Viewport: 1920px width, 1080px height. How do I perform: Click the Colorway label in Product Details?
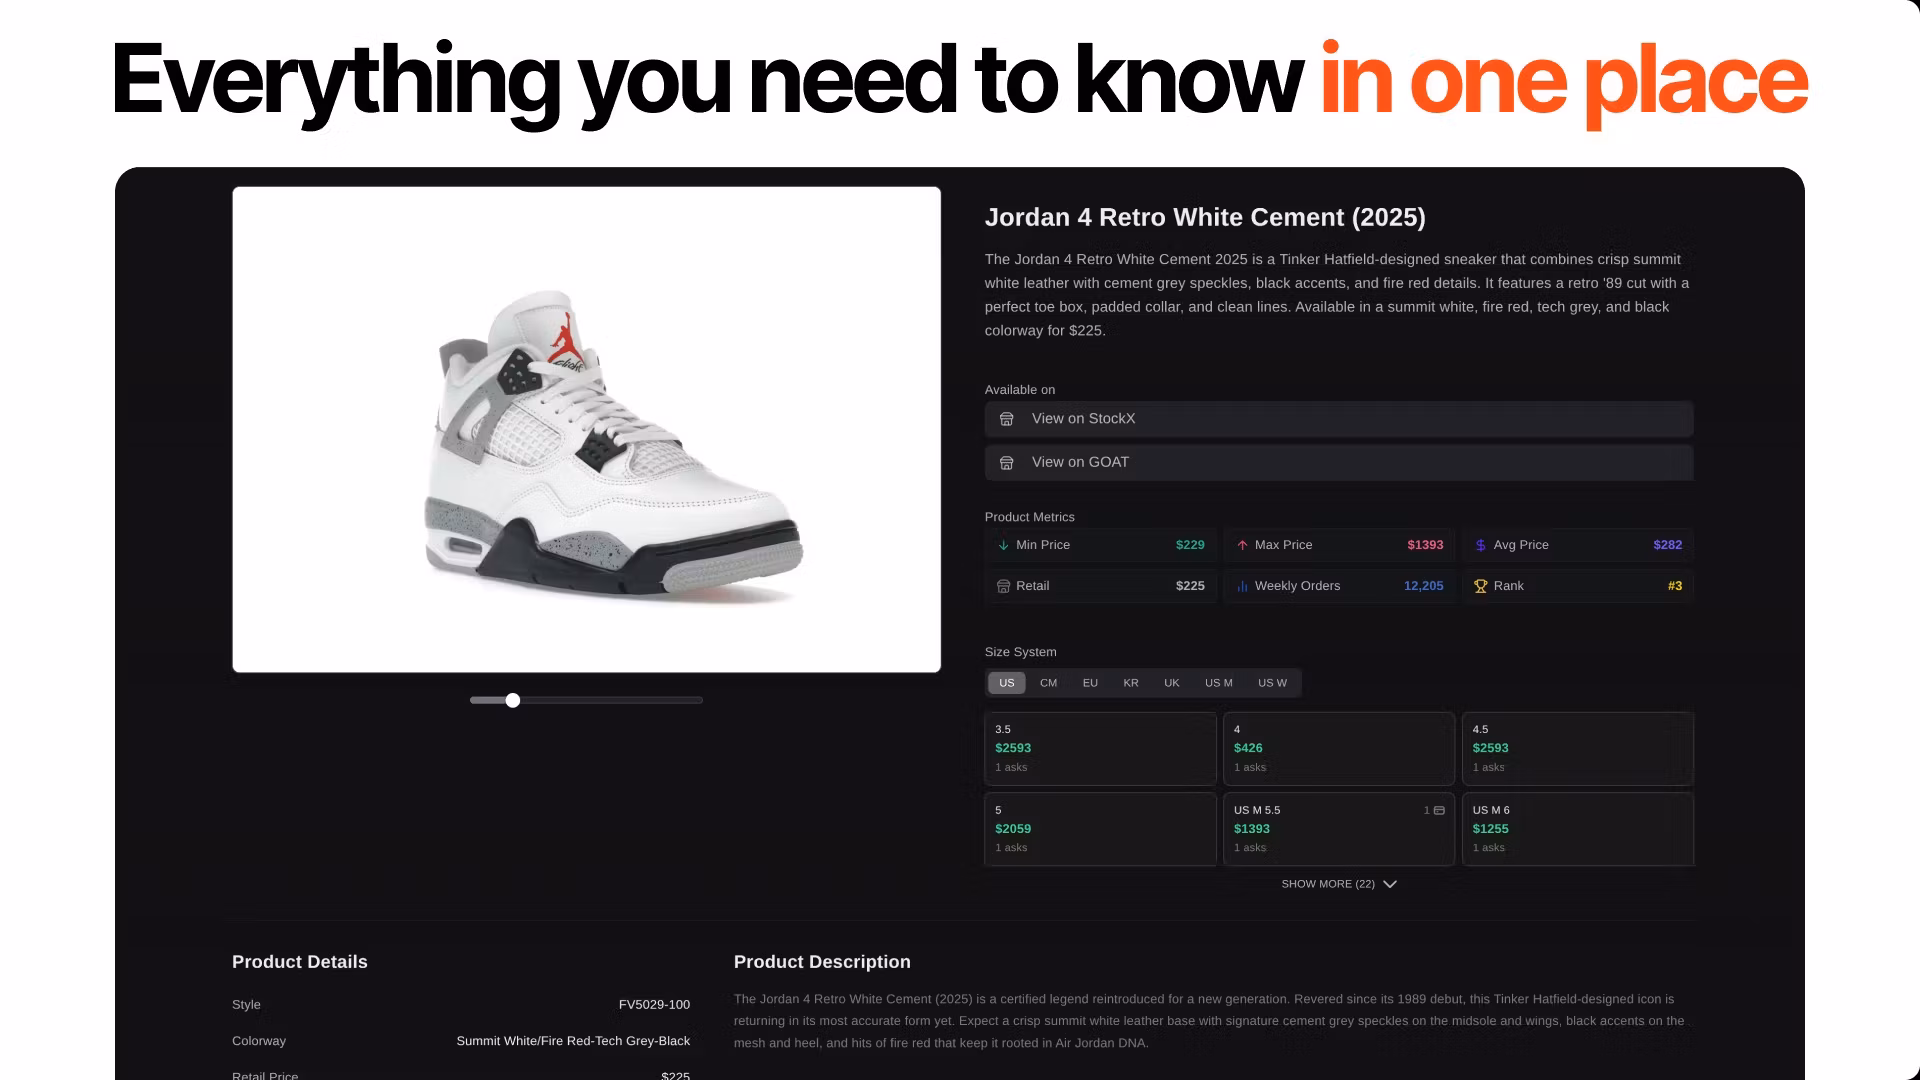tap(259, 1041)
